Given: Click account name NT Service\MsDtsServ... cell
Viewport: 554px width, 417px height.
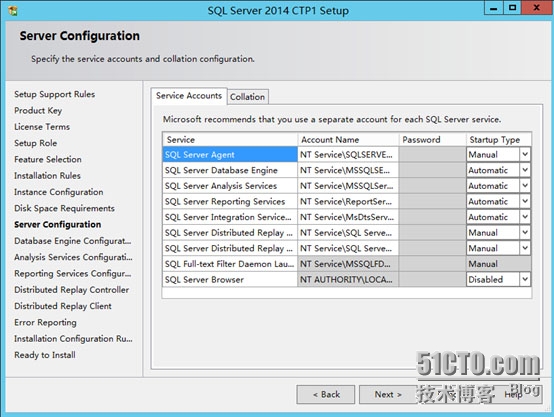Looking at the screenshot, I should pyautogui.click(x=348, y=217).
